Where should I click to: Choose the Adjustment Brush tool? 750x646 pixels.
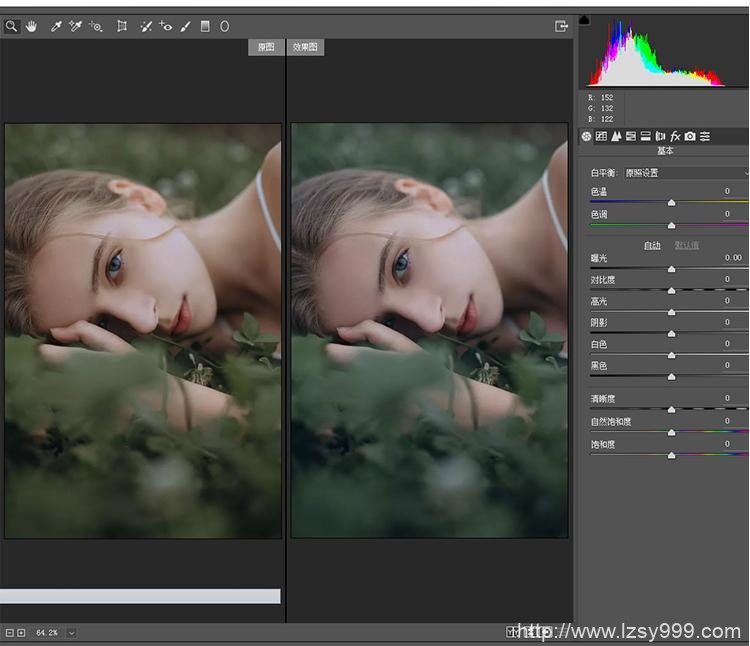click(x=185, y=27)
